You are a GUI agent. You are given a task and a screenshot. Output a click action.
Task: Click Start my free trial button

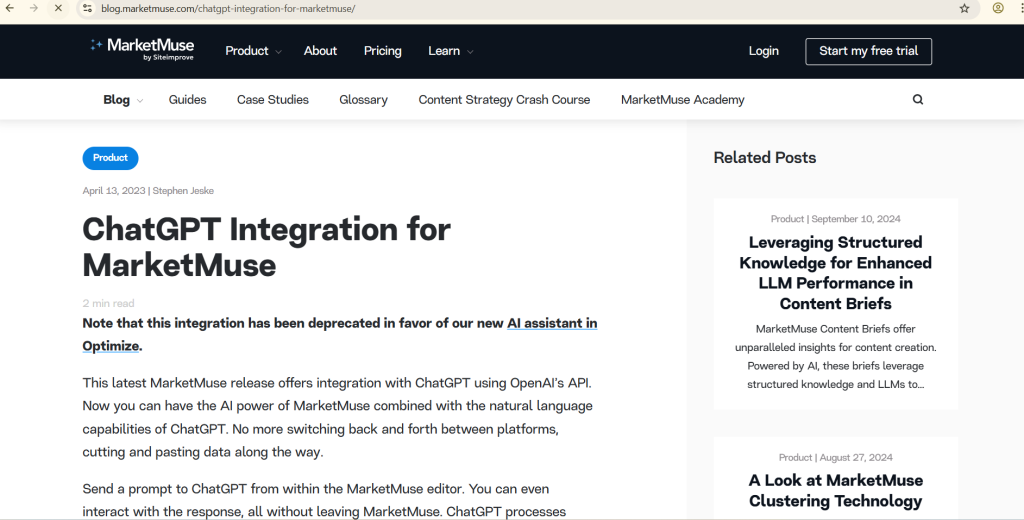click(x=868, y=51)
